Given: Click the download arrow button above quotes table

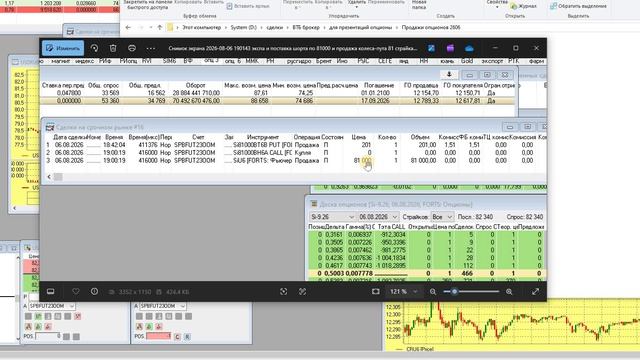Looking at the screenshot, I should (x=449, y=75).
